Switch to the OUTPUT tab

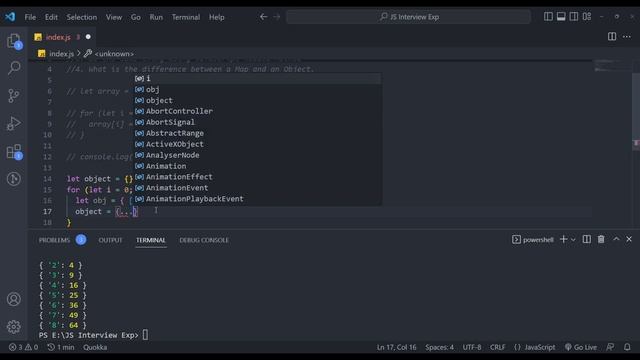point(110,240)
